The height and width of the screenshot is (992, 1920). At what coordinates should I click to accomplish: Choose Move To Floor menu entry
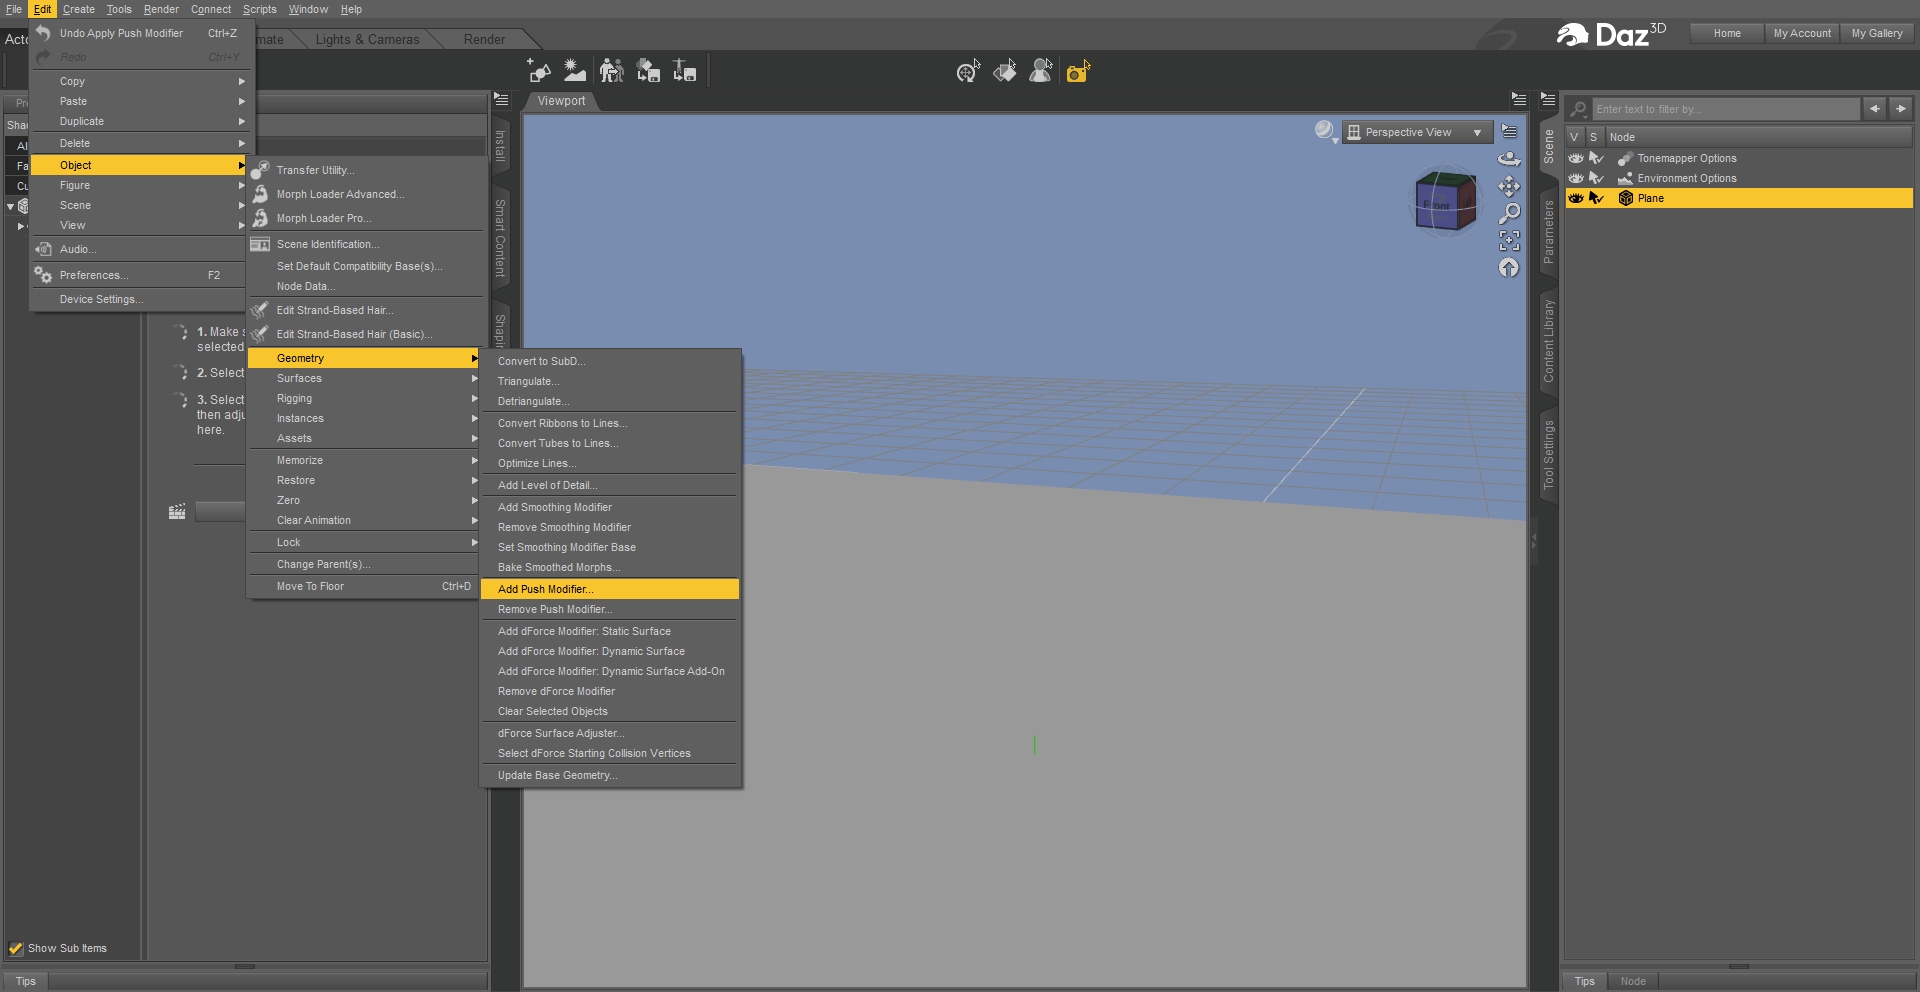click(x=364, y=586)
